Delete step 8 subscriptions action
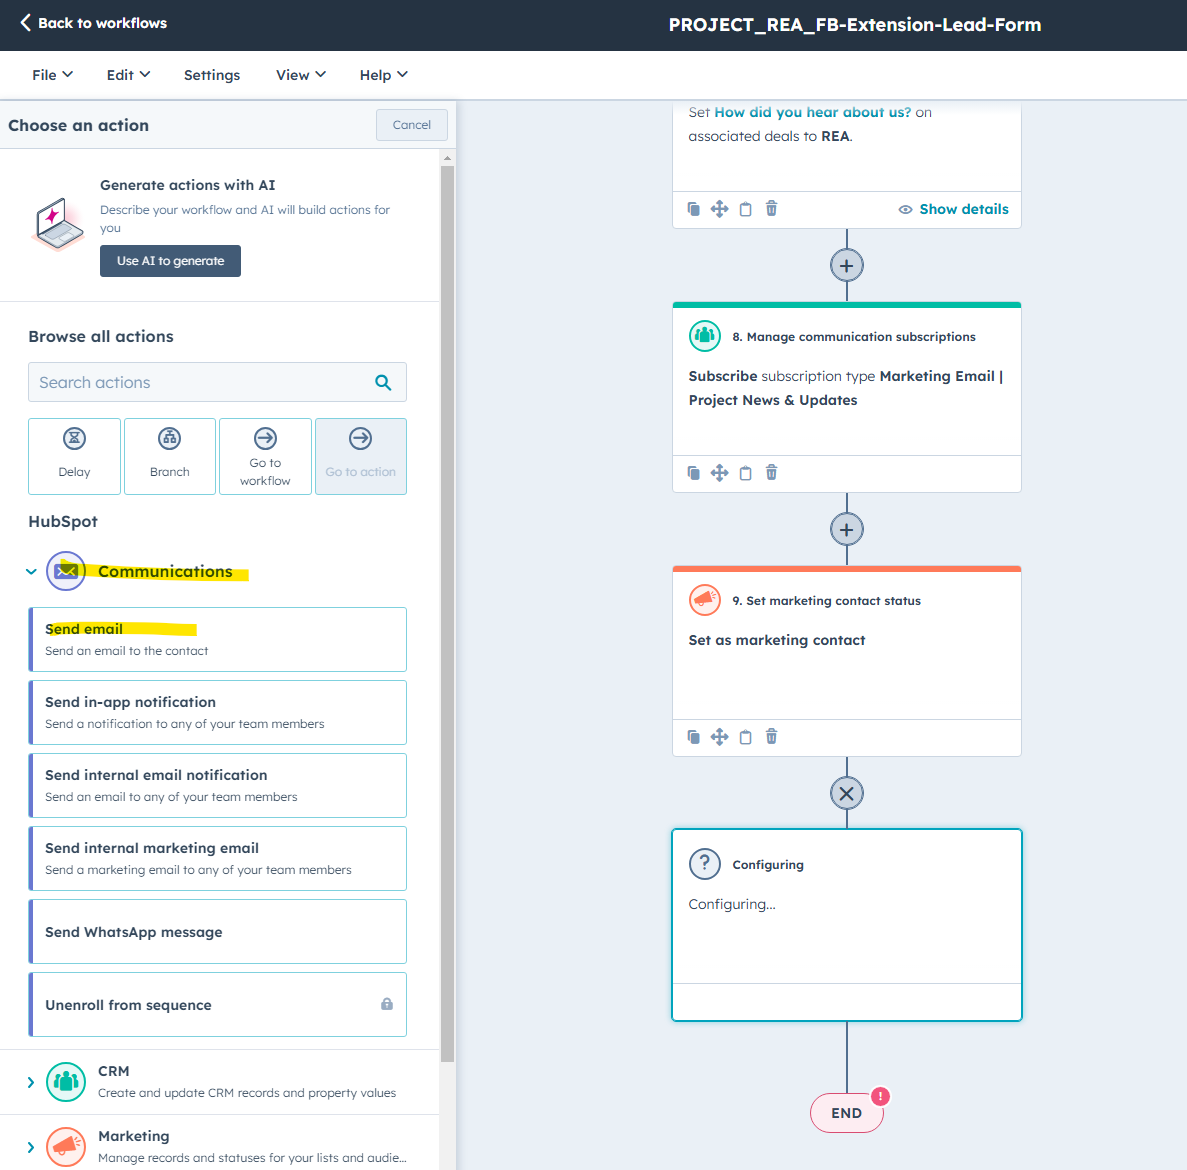The height and width of the screenshot is (1170, 1187). click(x=771, y=472)
